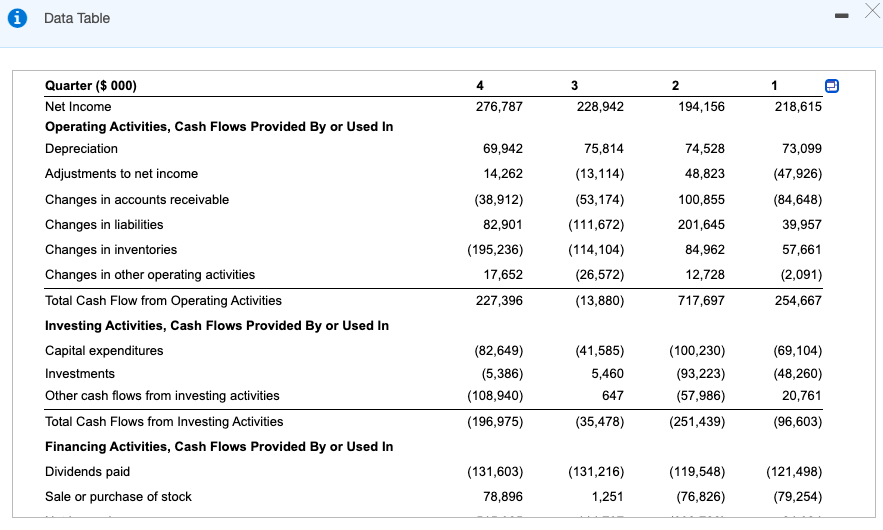Minimize the Data Table dialog

click(x=842, y=16)
